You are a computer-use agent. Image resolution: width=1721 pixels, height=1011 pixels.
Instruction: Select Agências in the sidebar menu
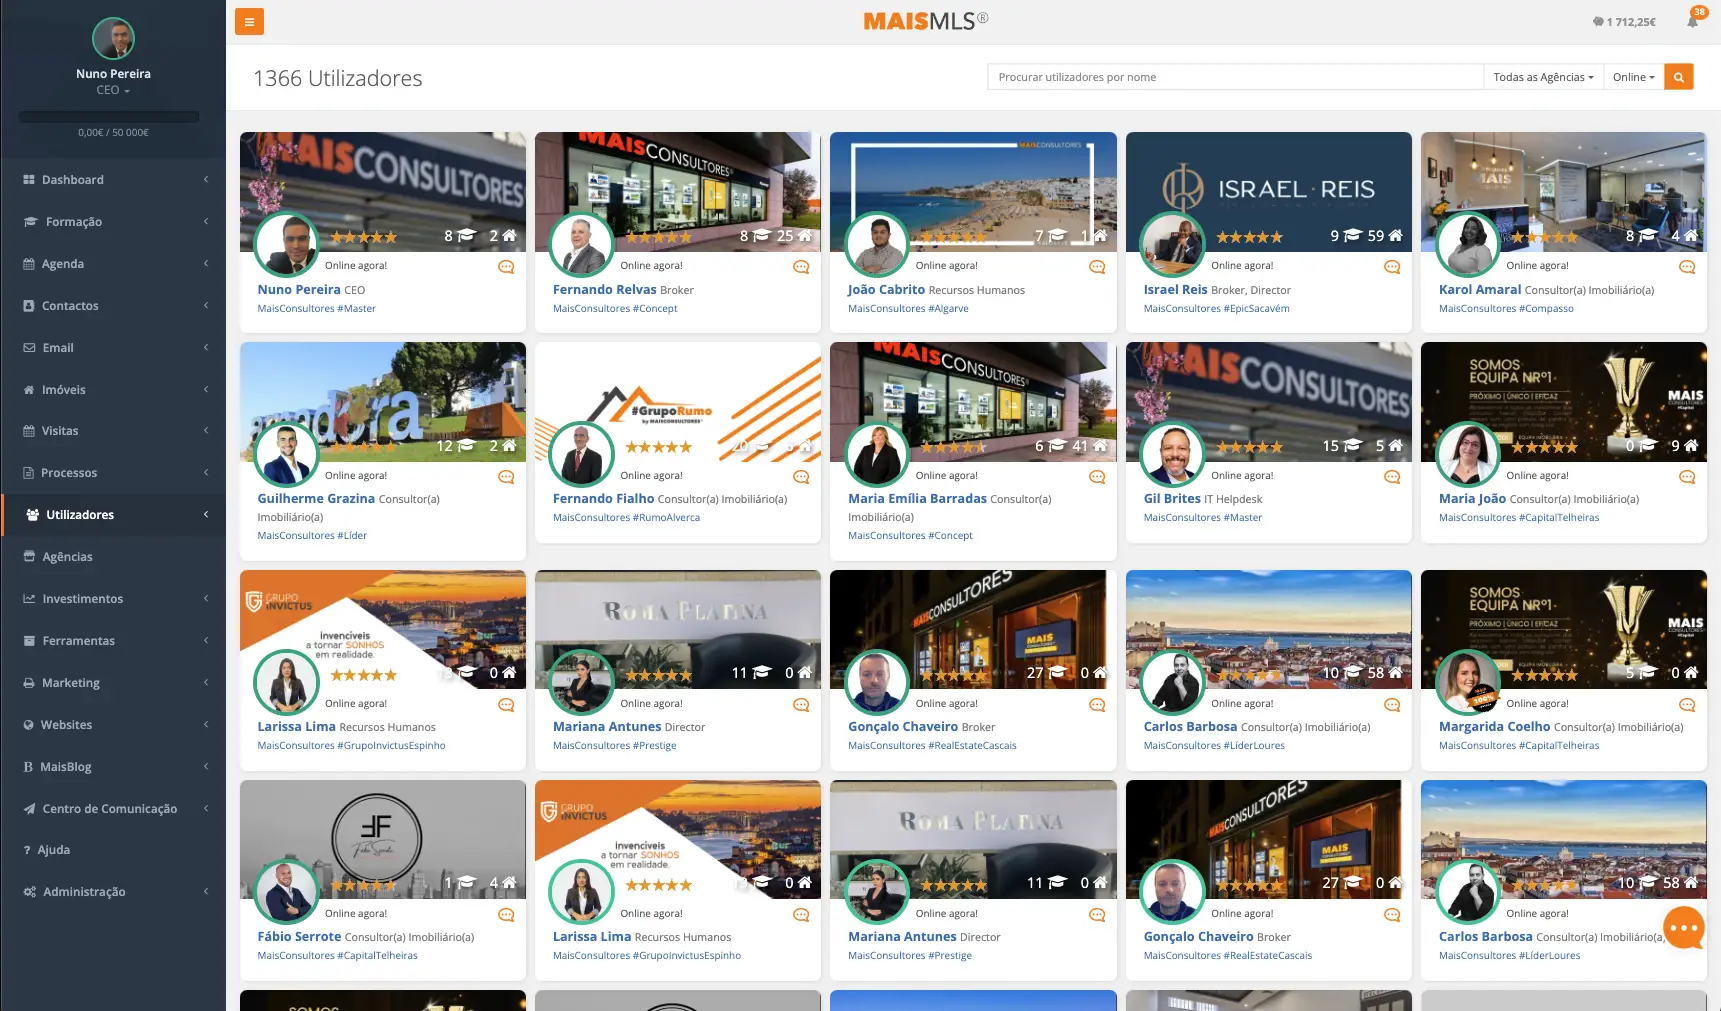67,556
